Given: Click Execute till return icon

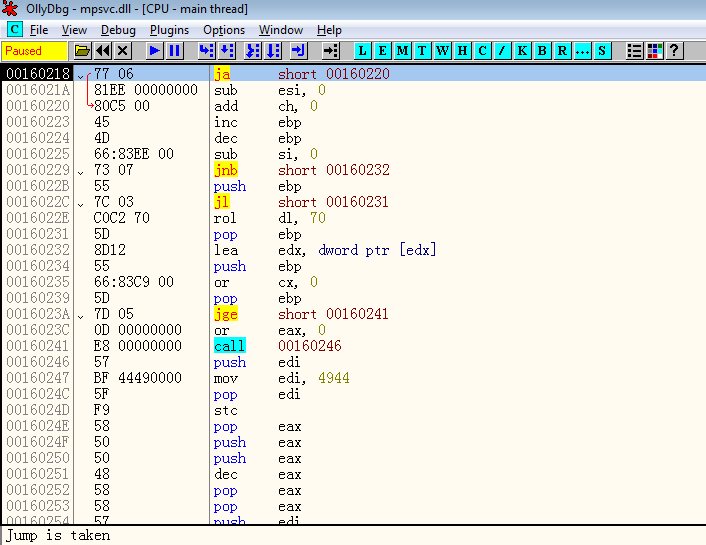Looking at the screenshot, I should pyautogui.click(x=298, y=50).
